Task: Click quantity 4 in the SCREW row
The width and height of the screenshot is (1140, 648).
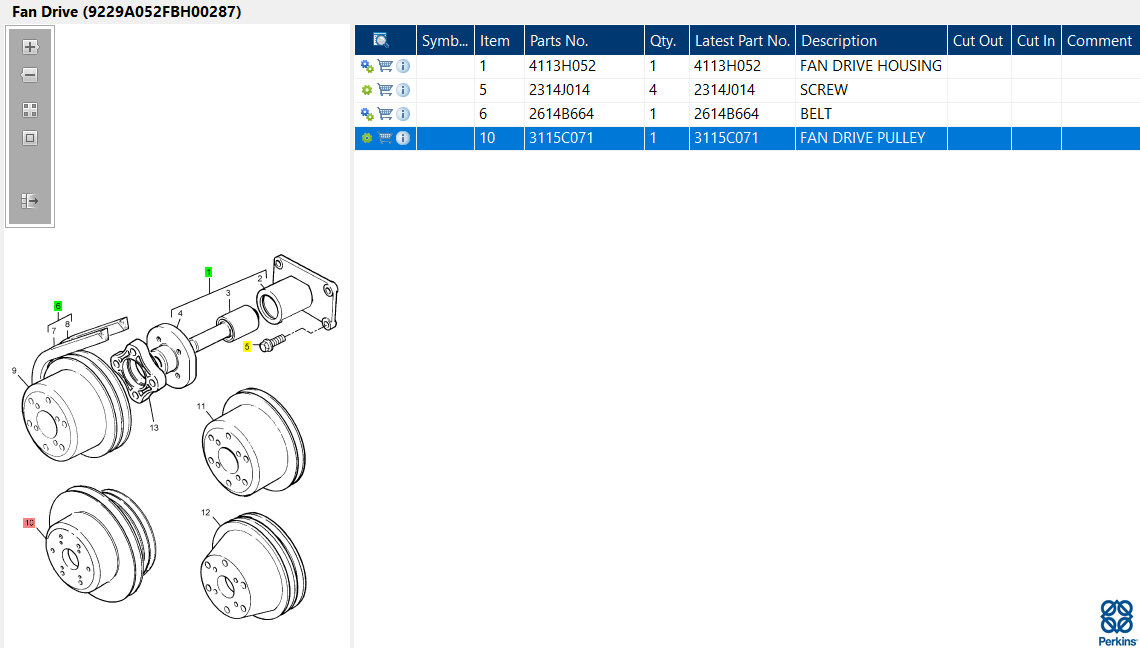Action: click(x=653, y=90)
